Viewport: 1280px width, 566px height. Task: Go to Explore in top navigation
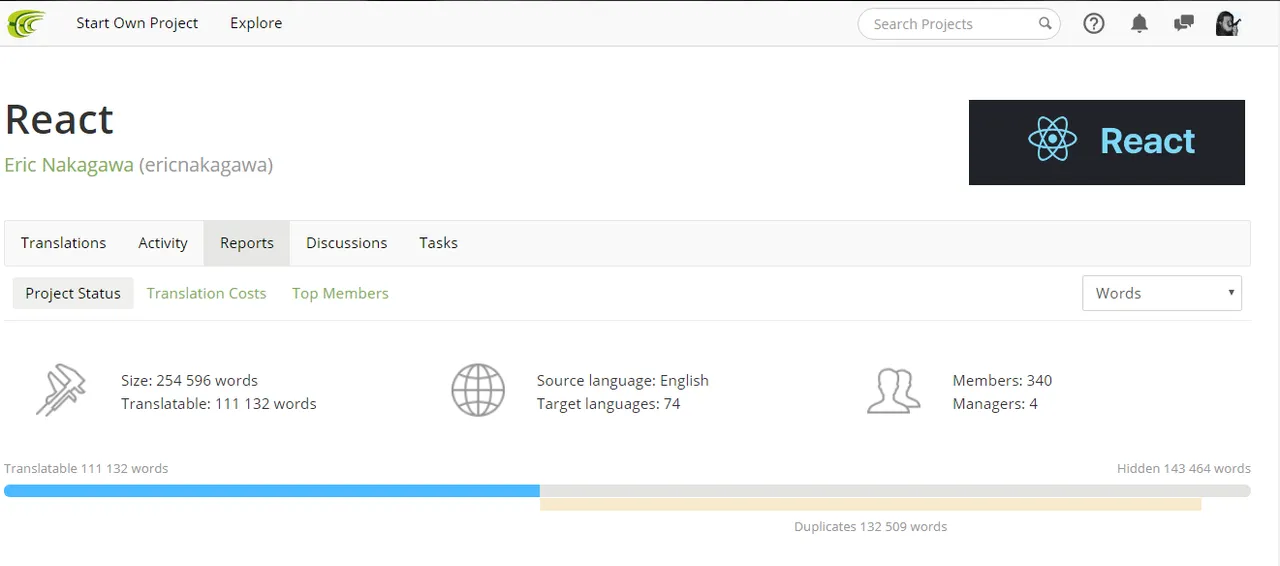(256, 23)
